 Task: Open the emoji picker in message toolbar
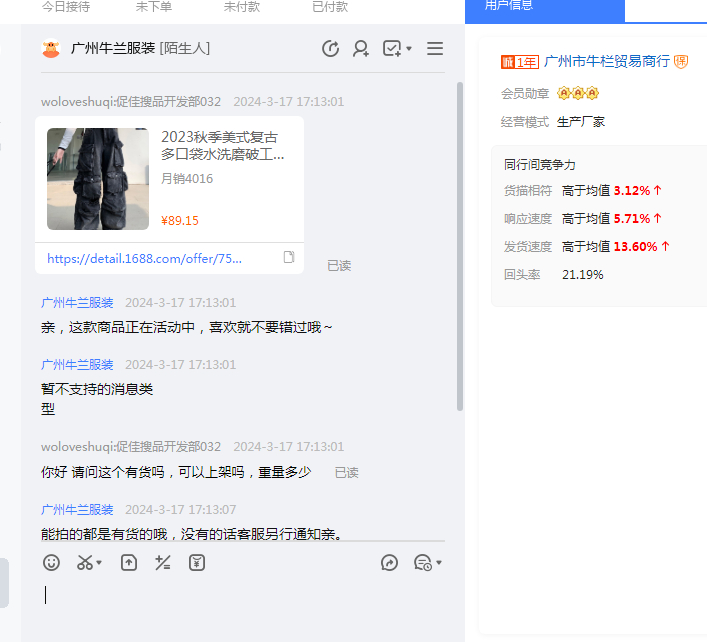52,563
